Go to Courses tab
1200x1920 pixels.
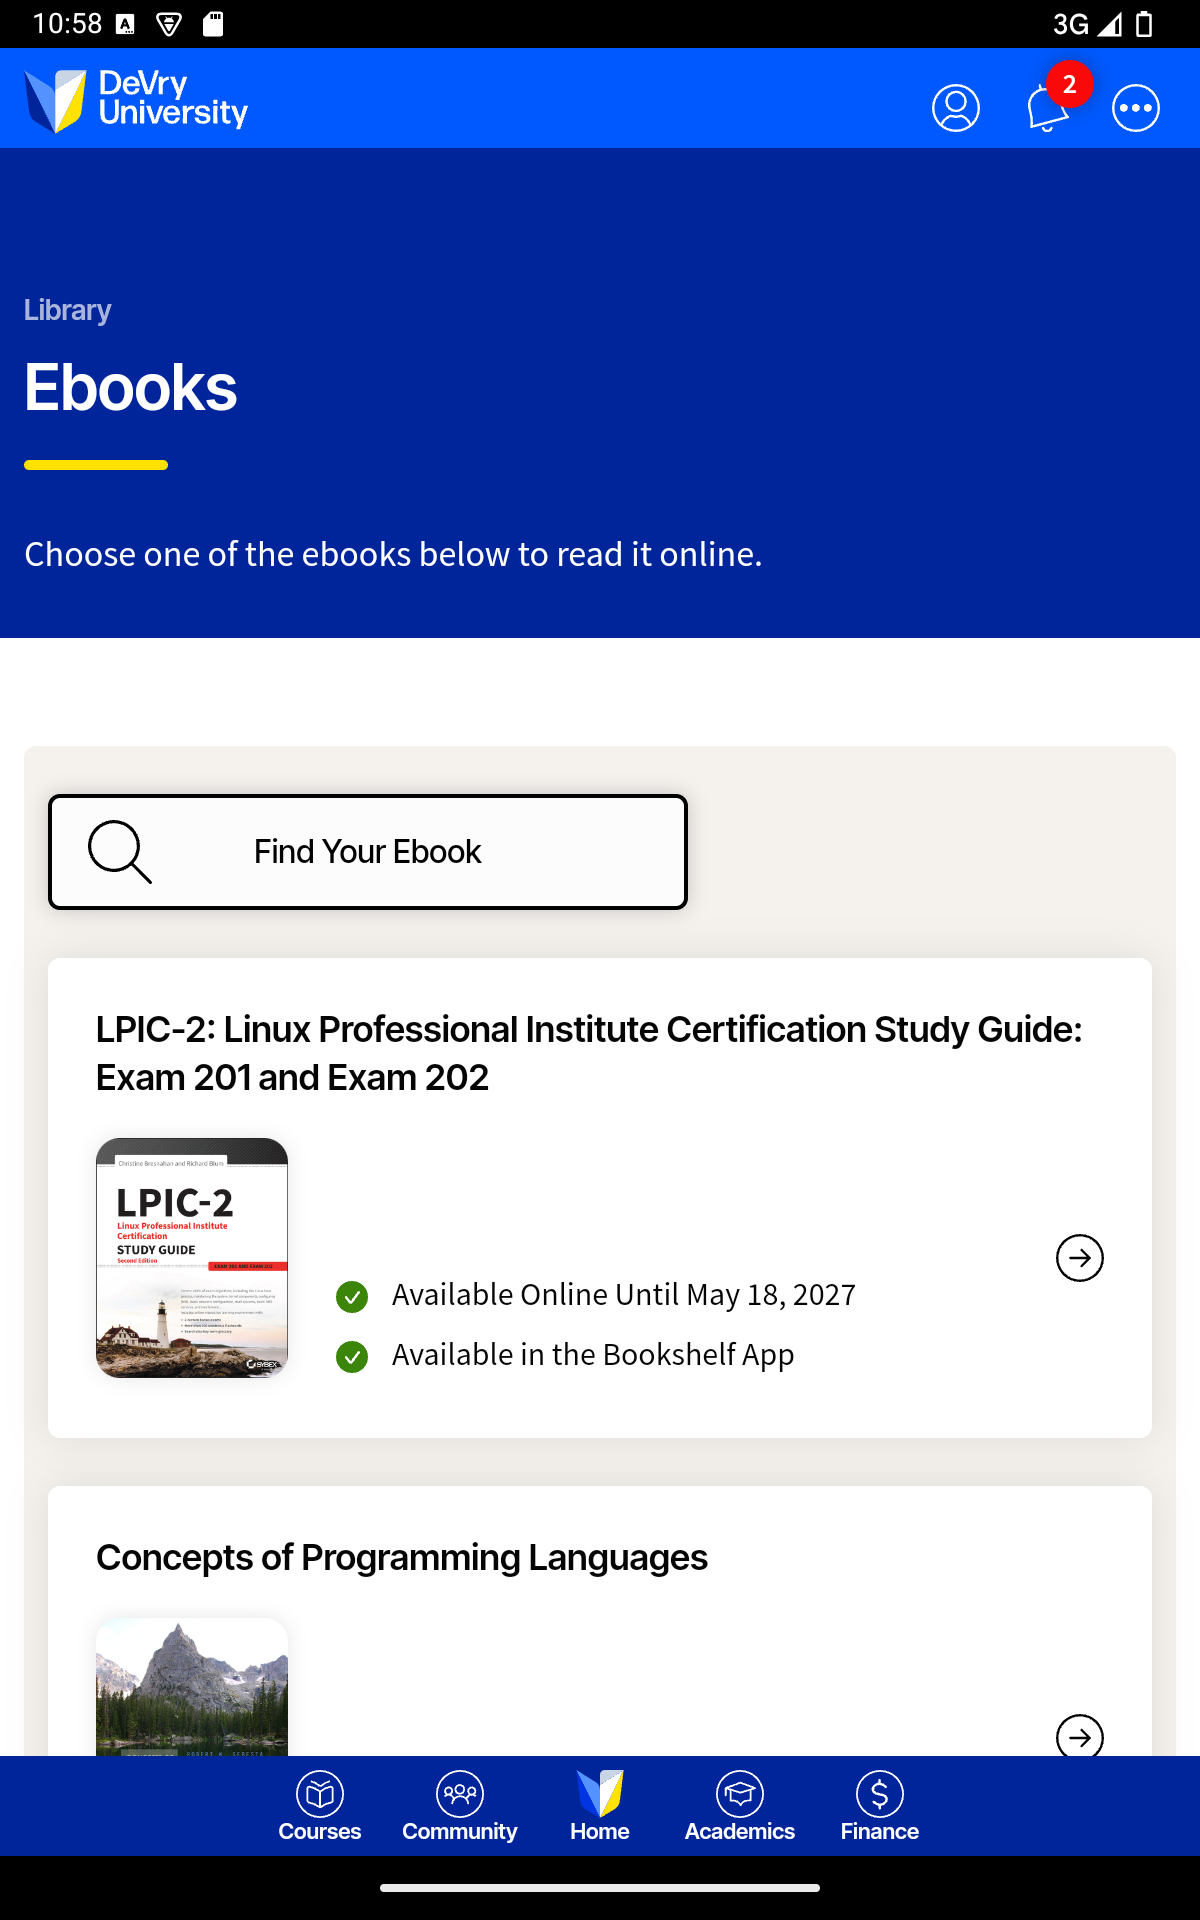[x=320, y=1806]
